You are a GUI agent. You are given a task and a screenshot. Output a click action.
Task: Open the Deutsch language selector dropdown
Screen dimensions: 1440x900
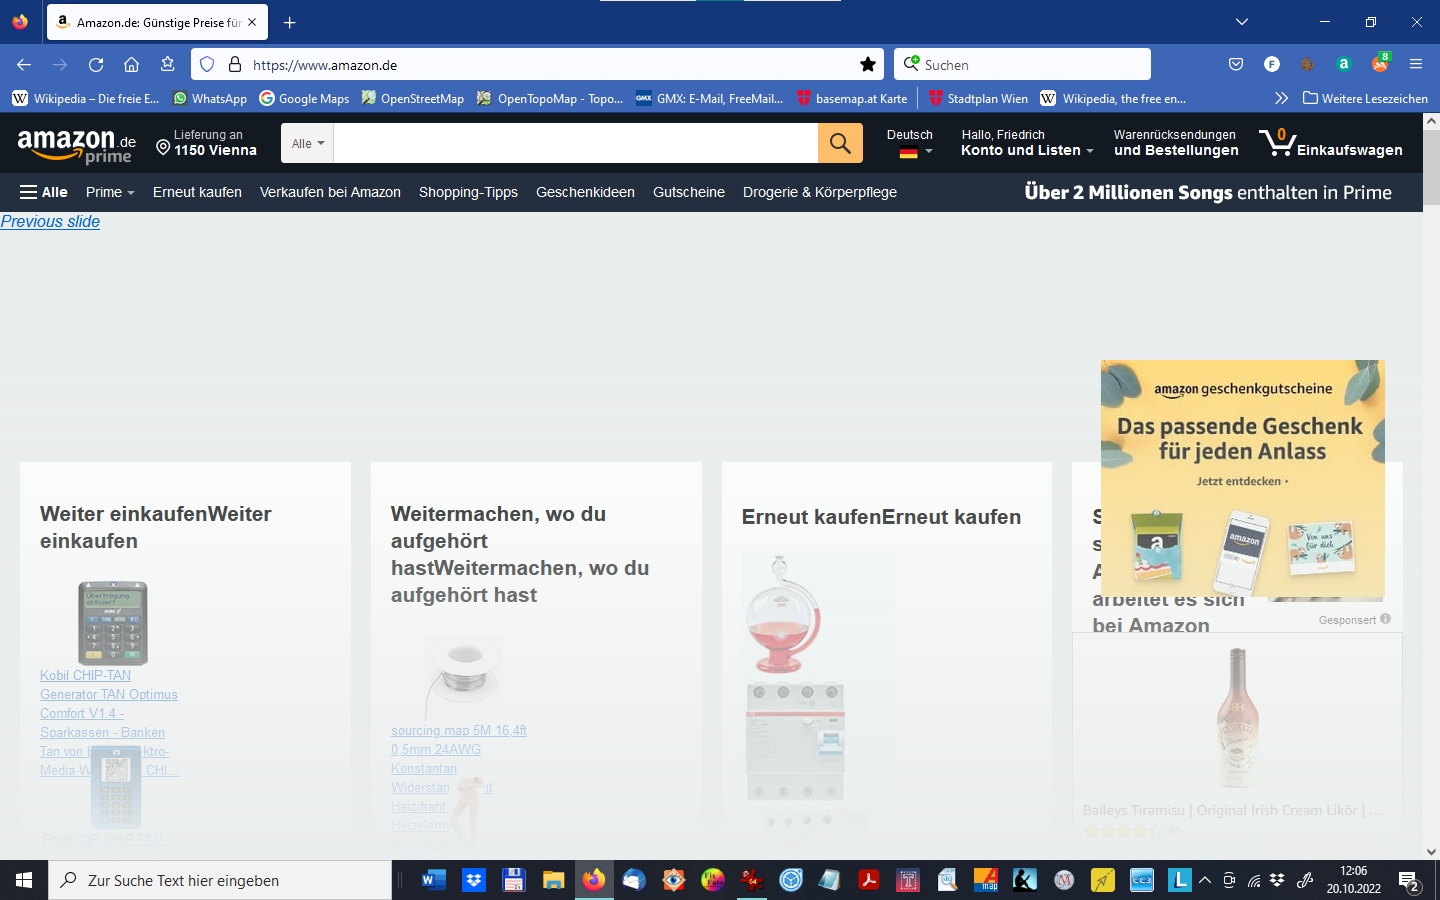(x=910, y=143)
